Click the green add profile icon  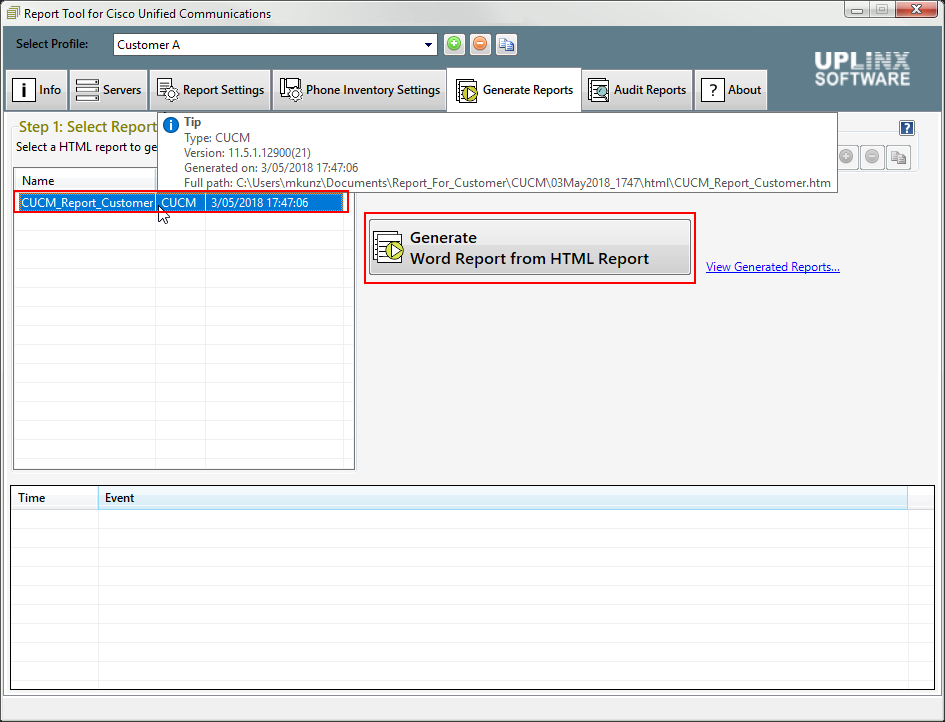click(x=454, y=44)
